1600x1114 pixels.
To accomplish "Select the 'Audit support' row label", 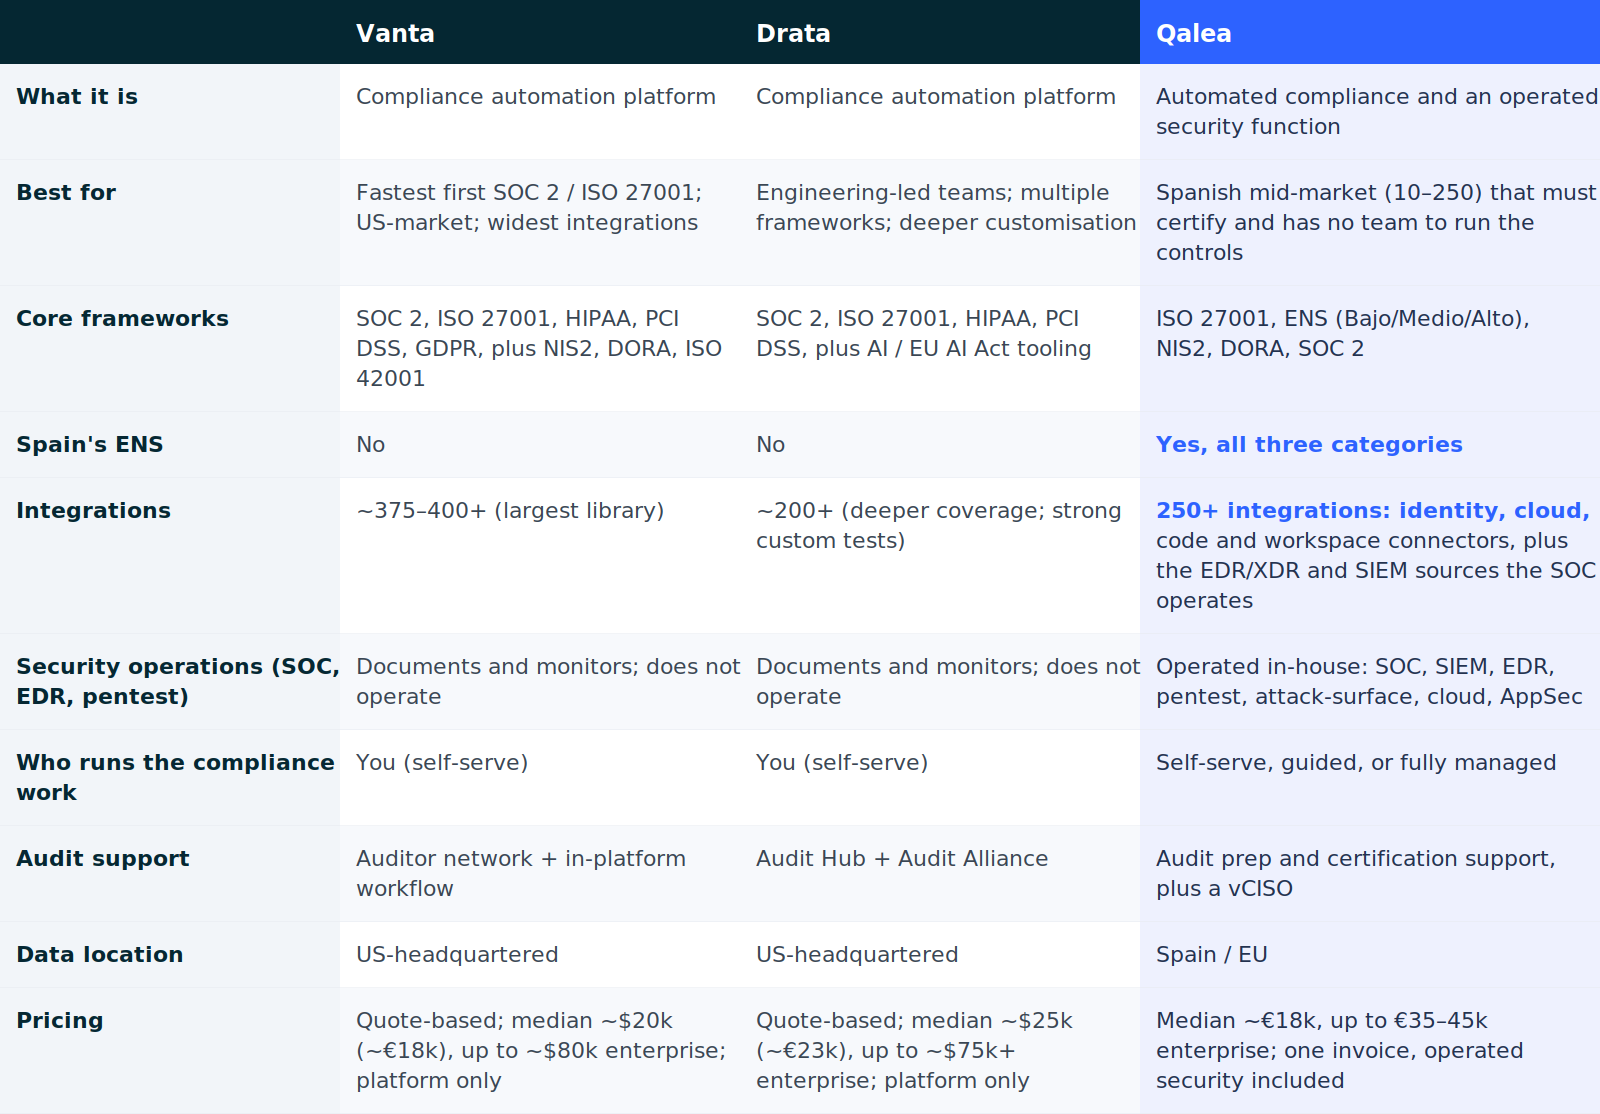I will tap(103, 858).
